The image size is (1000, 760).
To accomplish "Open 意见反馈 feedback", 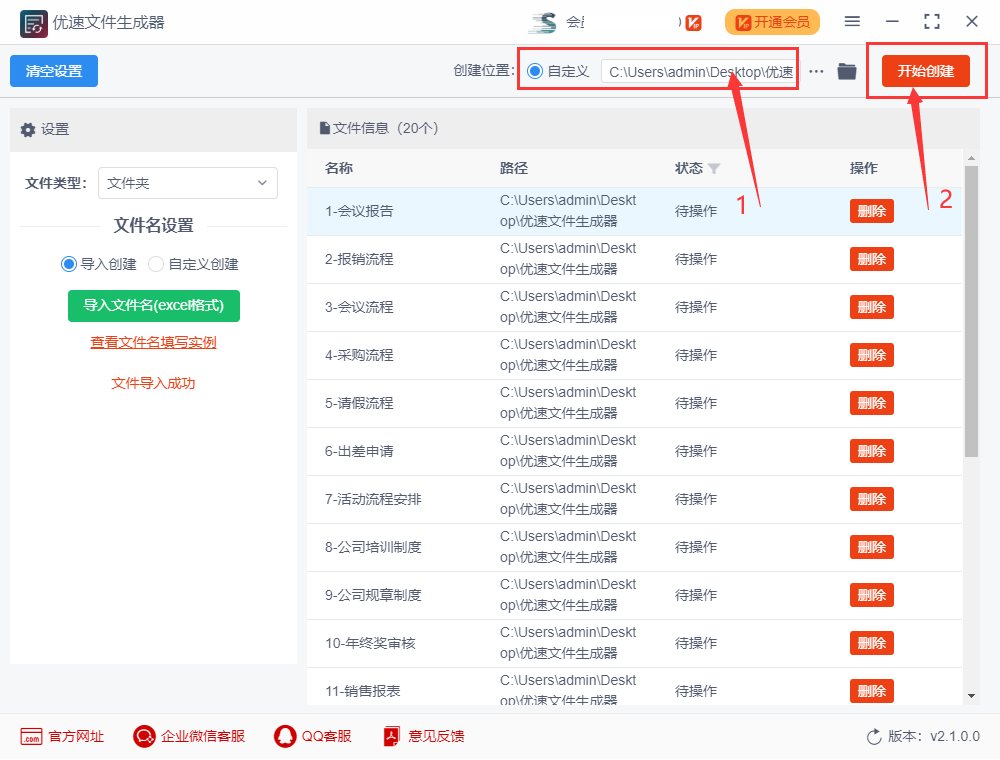I will pyautogui.click(x=390, y=736).
